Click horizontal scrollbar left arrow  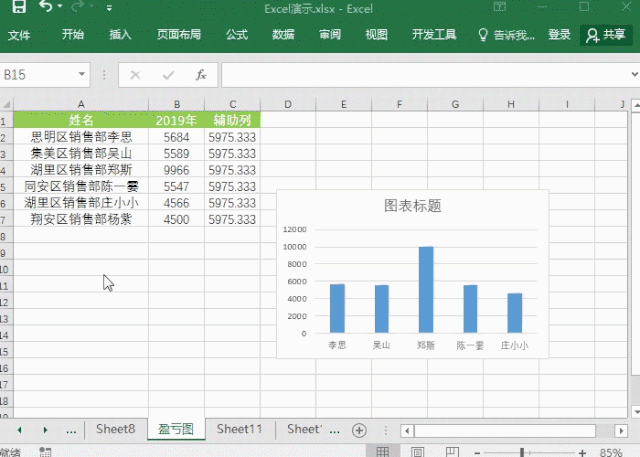tap(407, 430)
